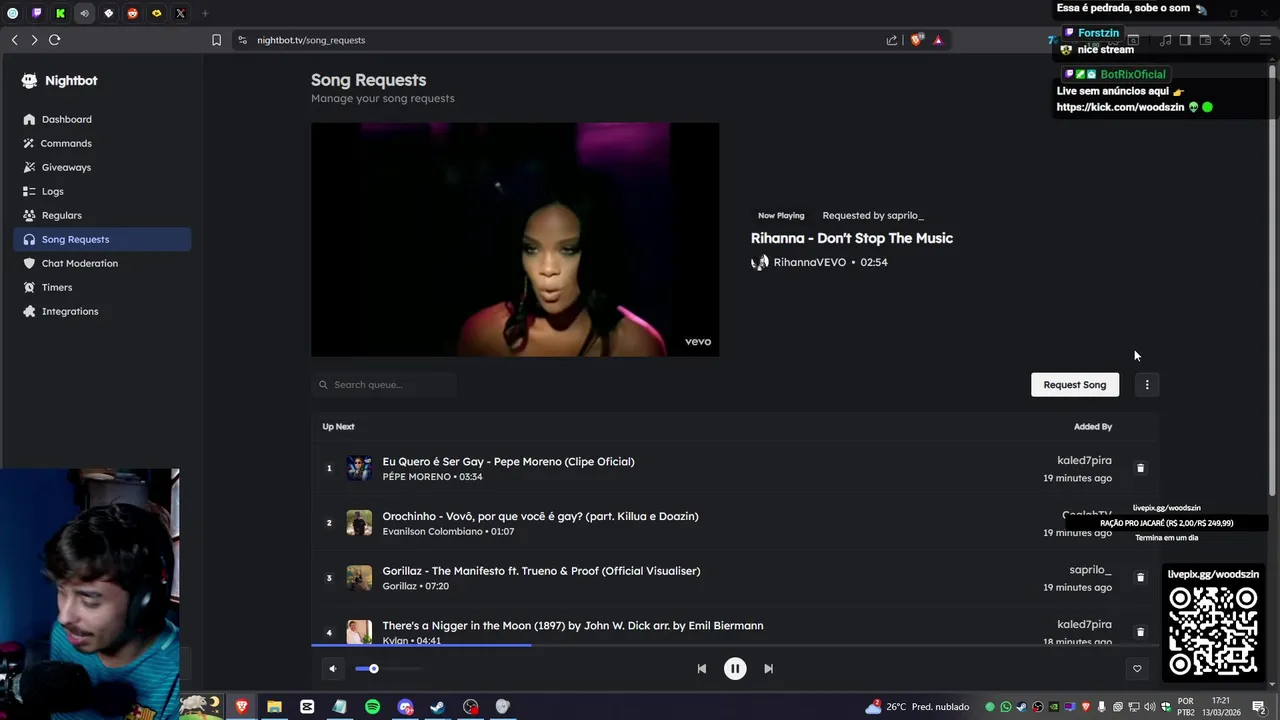Pause the current song

735,669
